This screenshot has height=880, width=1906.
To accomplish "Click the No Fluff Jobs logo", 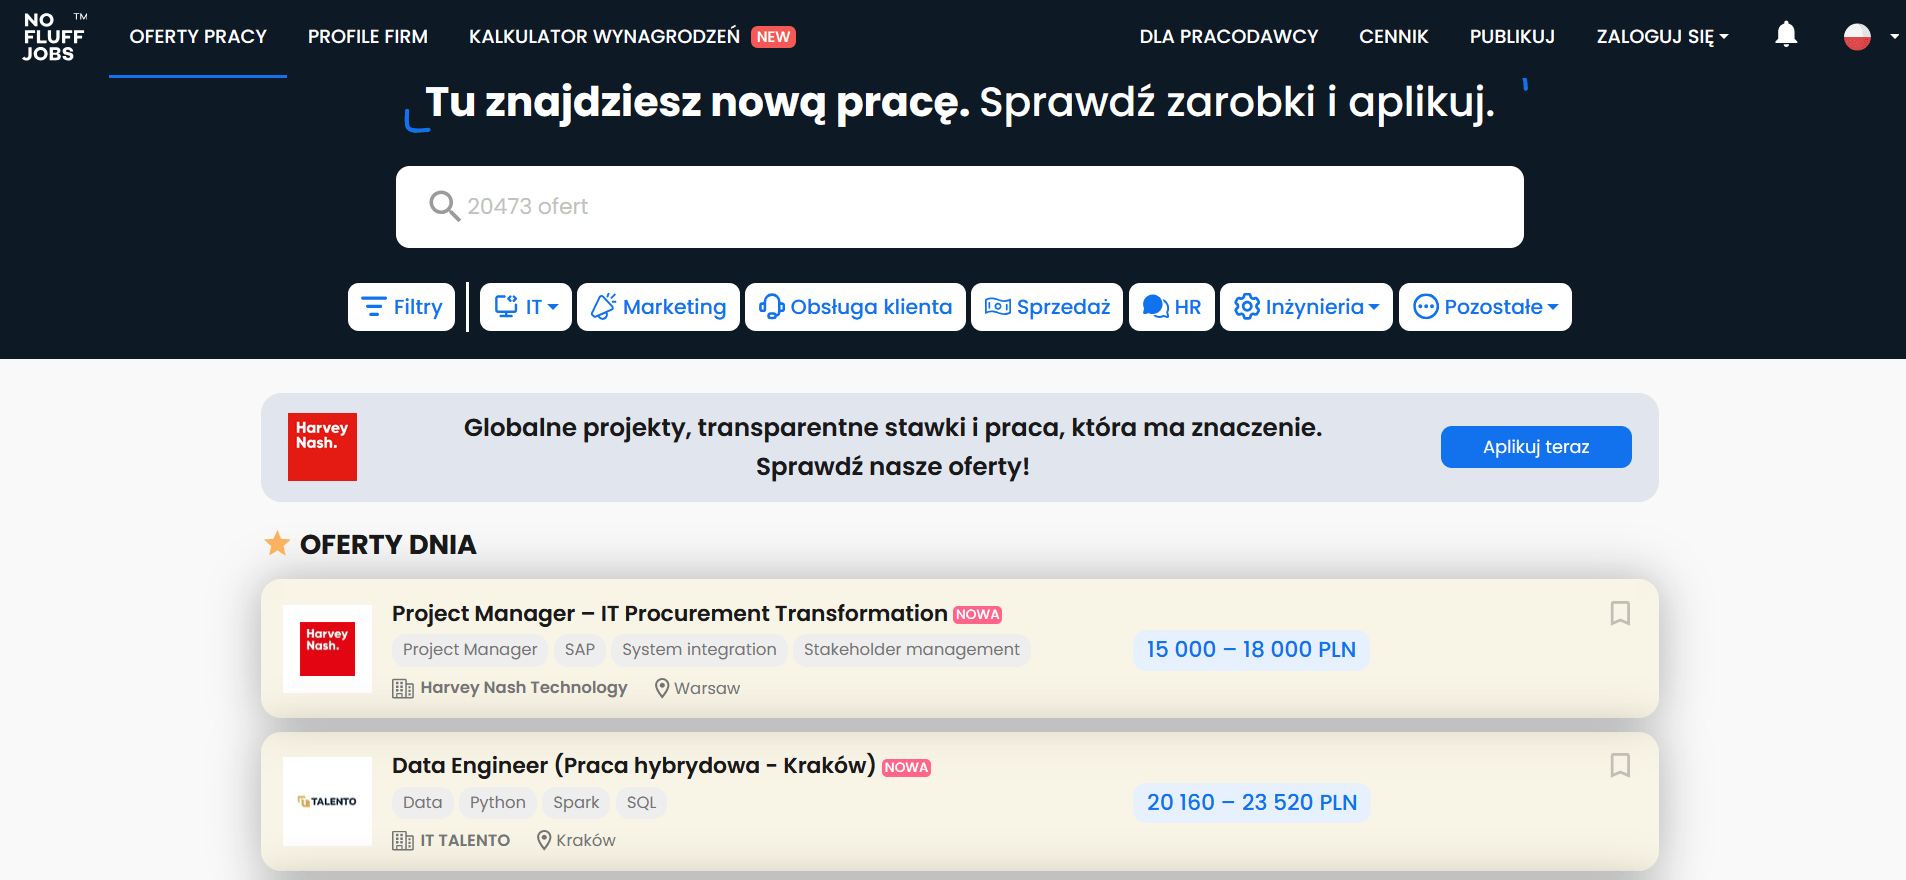I will coord(54,37).
